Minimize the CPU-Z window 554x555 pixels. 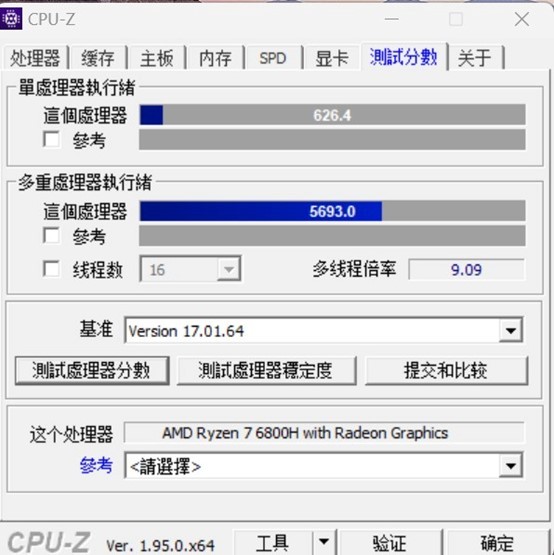392,19
